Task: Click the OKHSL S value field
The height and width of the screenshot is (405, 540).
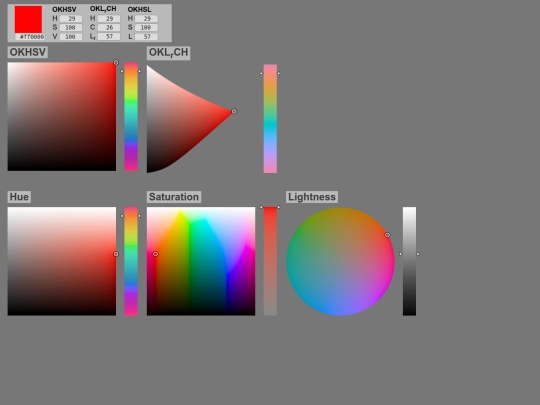Action: pyautogui.click(x=146, y=28)
